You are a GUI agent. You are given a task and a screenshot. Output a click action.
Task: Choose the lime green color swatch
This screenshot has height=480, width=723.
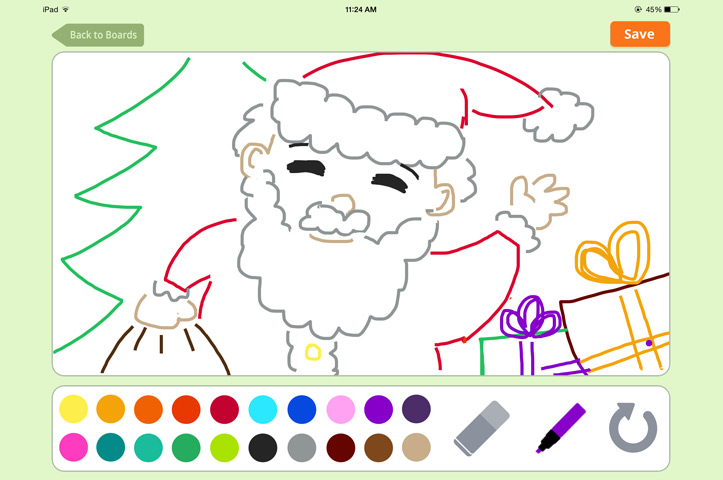click(x=225, y=447)
